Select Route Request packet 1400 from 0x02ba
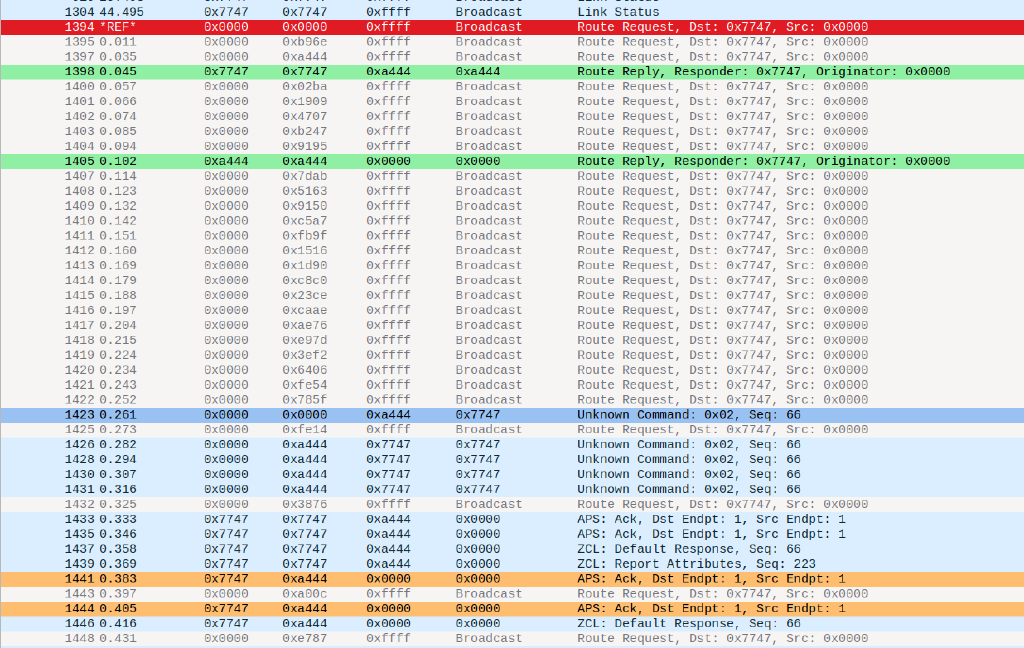Image resolution: width=1024 pixels, height=648 pixels. click(512, 86)
